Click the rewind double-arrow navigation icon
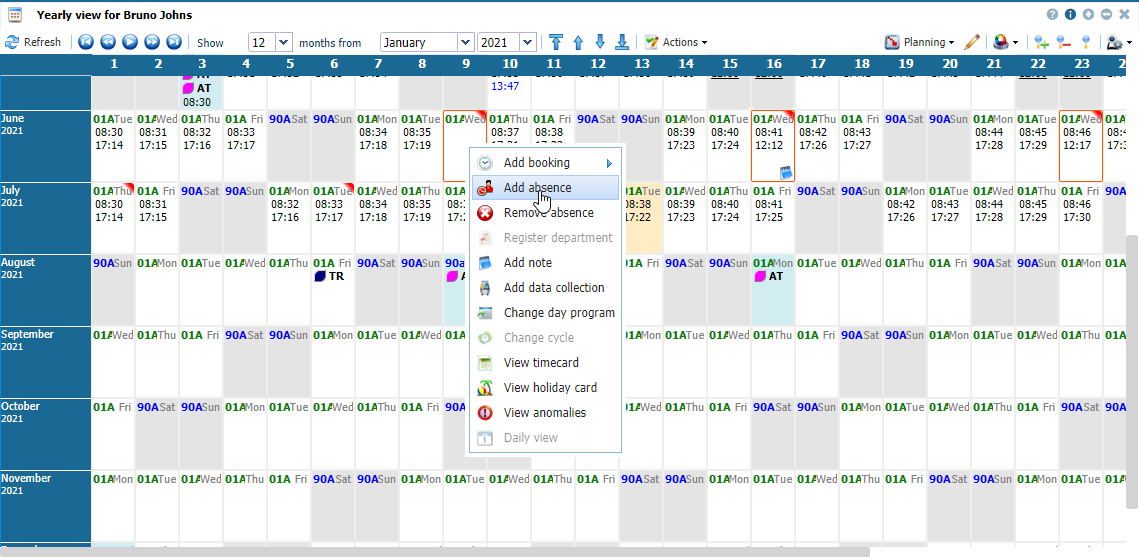 pos(108,42)
